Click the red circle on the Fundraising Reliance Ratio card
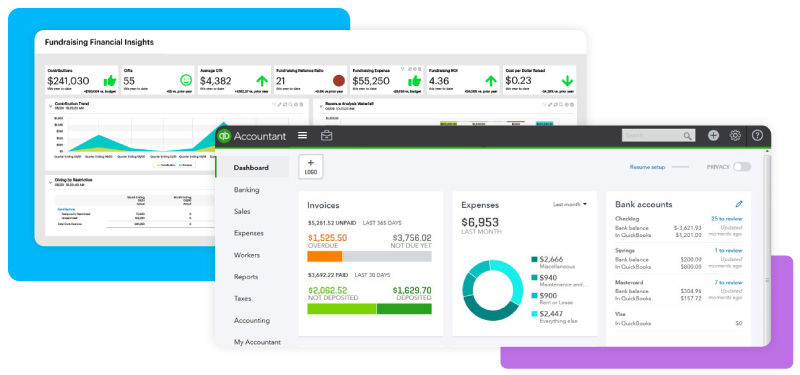 (339, 81)
